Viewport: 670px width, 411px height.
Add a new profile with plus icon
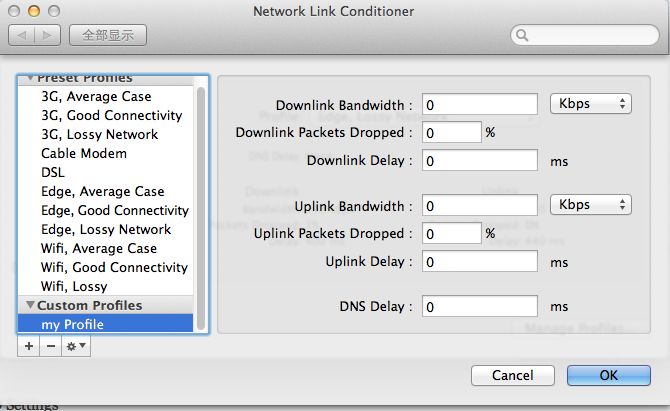(29, 346)
